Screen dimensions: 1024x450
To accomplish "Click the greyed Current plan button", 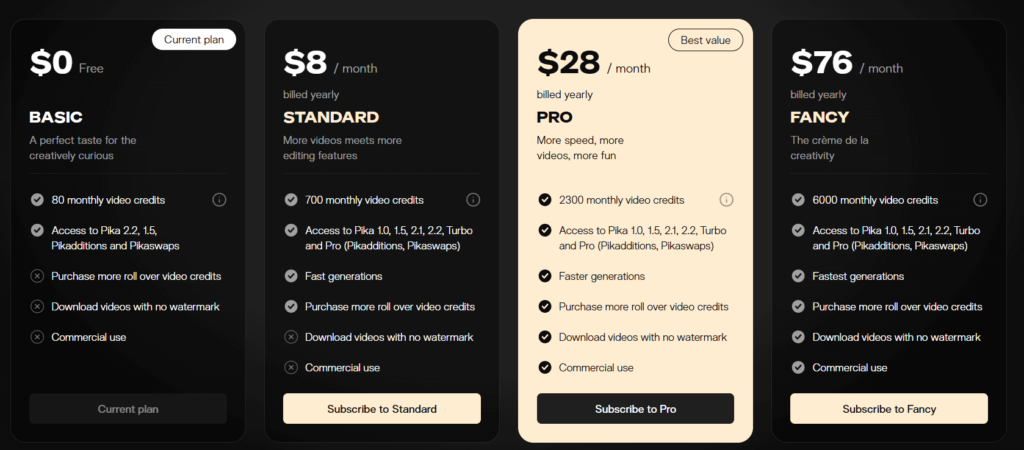I will pos(128,409).
